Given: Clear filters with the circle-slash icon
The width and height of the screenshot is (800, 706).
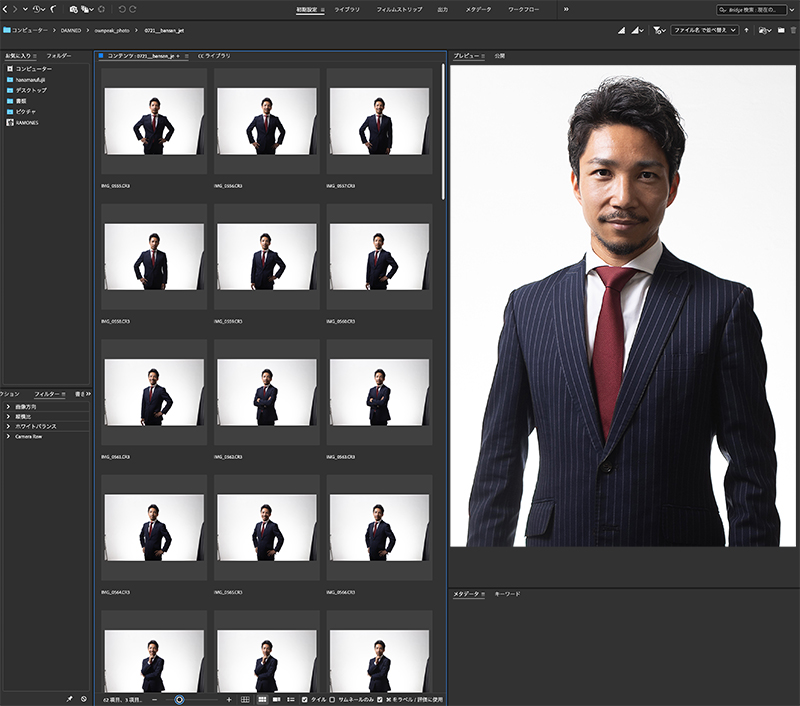Looking at the screenshot, I should [84, 699].
